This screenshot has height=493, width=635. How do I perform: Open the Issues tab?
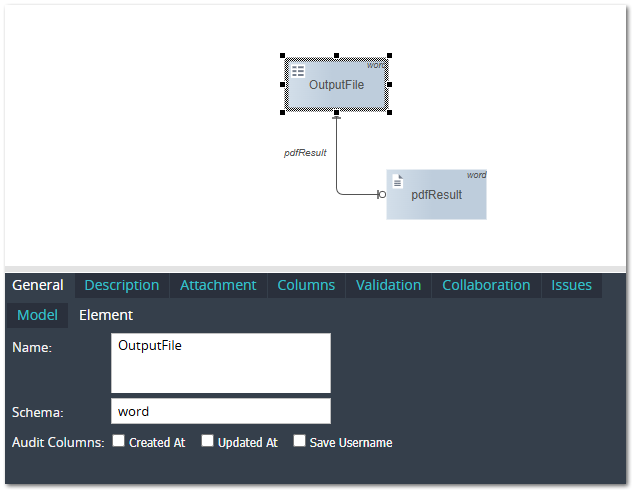571,285
